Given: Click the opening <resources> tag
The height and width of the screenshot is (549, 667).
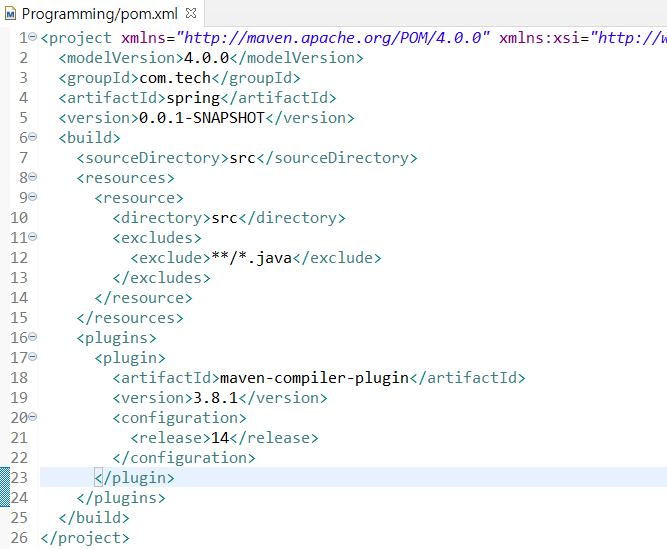Looking at the screenshot, I should tap(125, 178).
